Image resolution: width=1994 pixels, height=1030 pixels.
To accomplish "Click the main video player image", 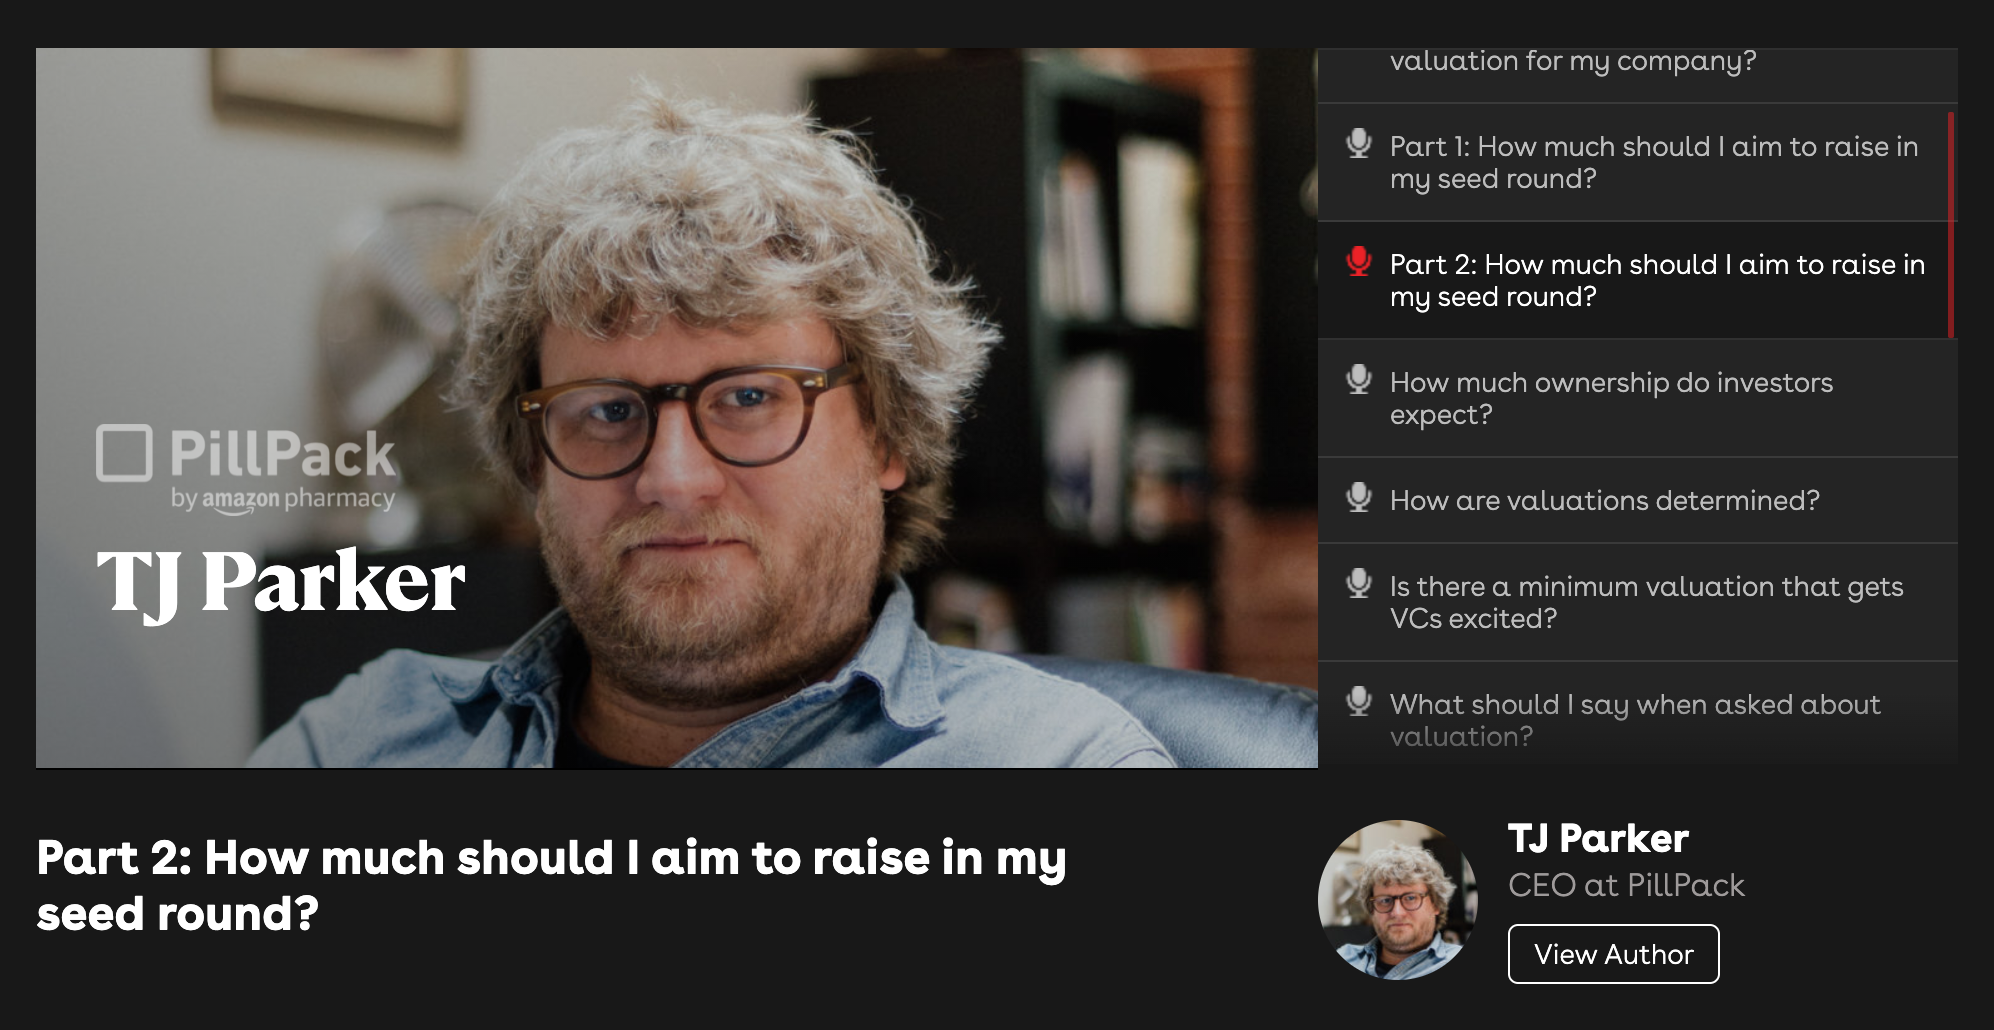I will click(x=677, y=408).
